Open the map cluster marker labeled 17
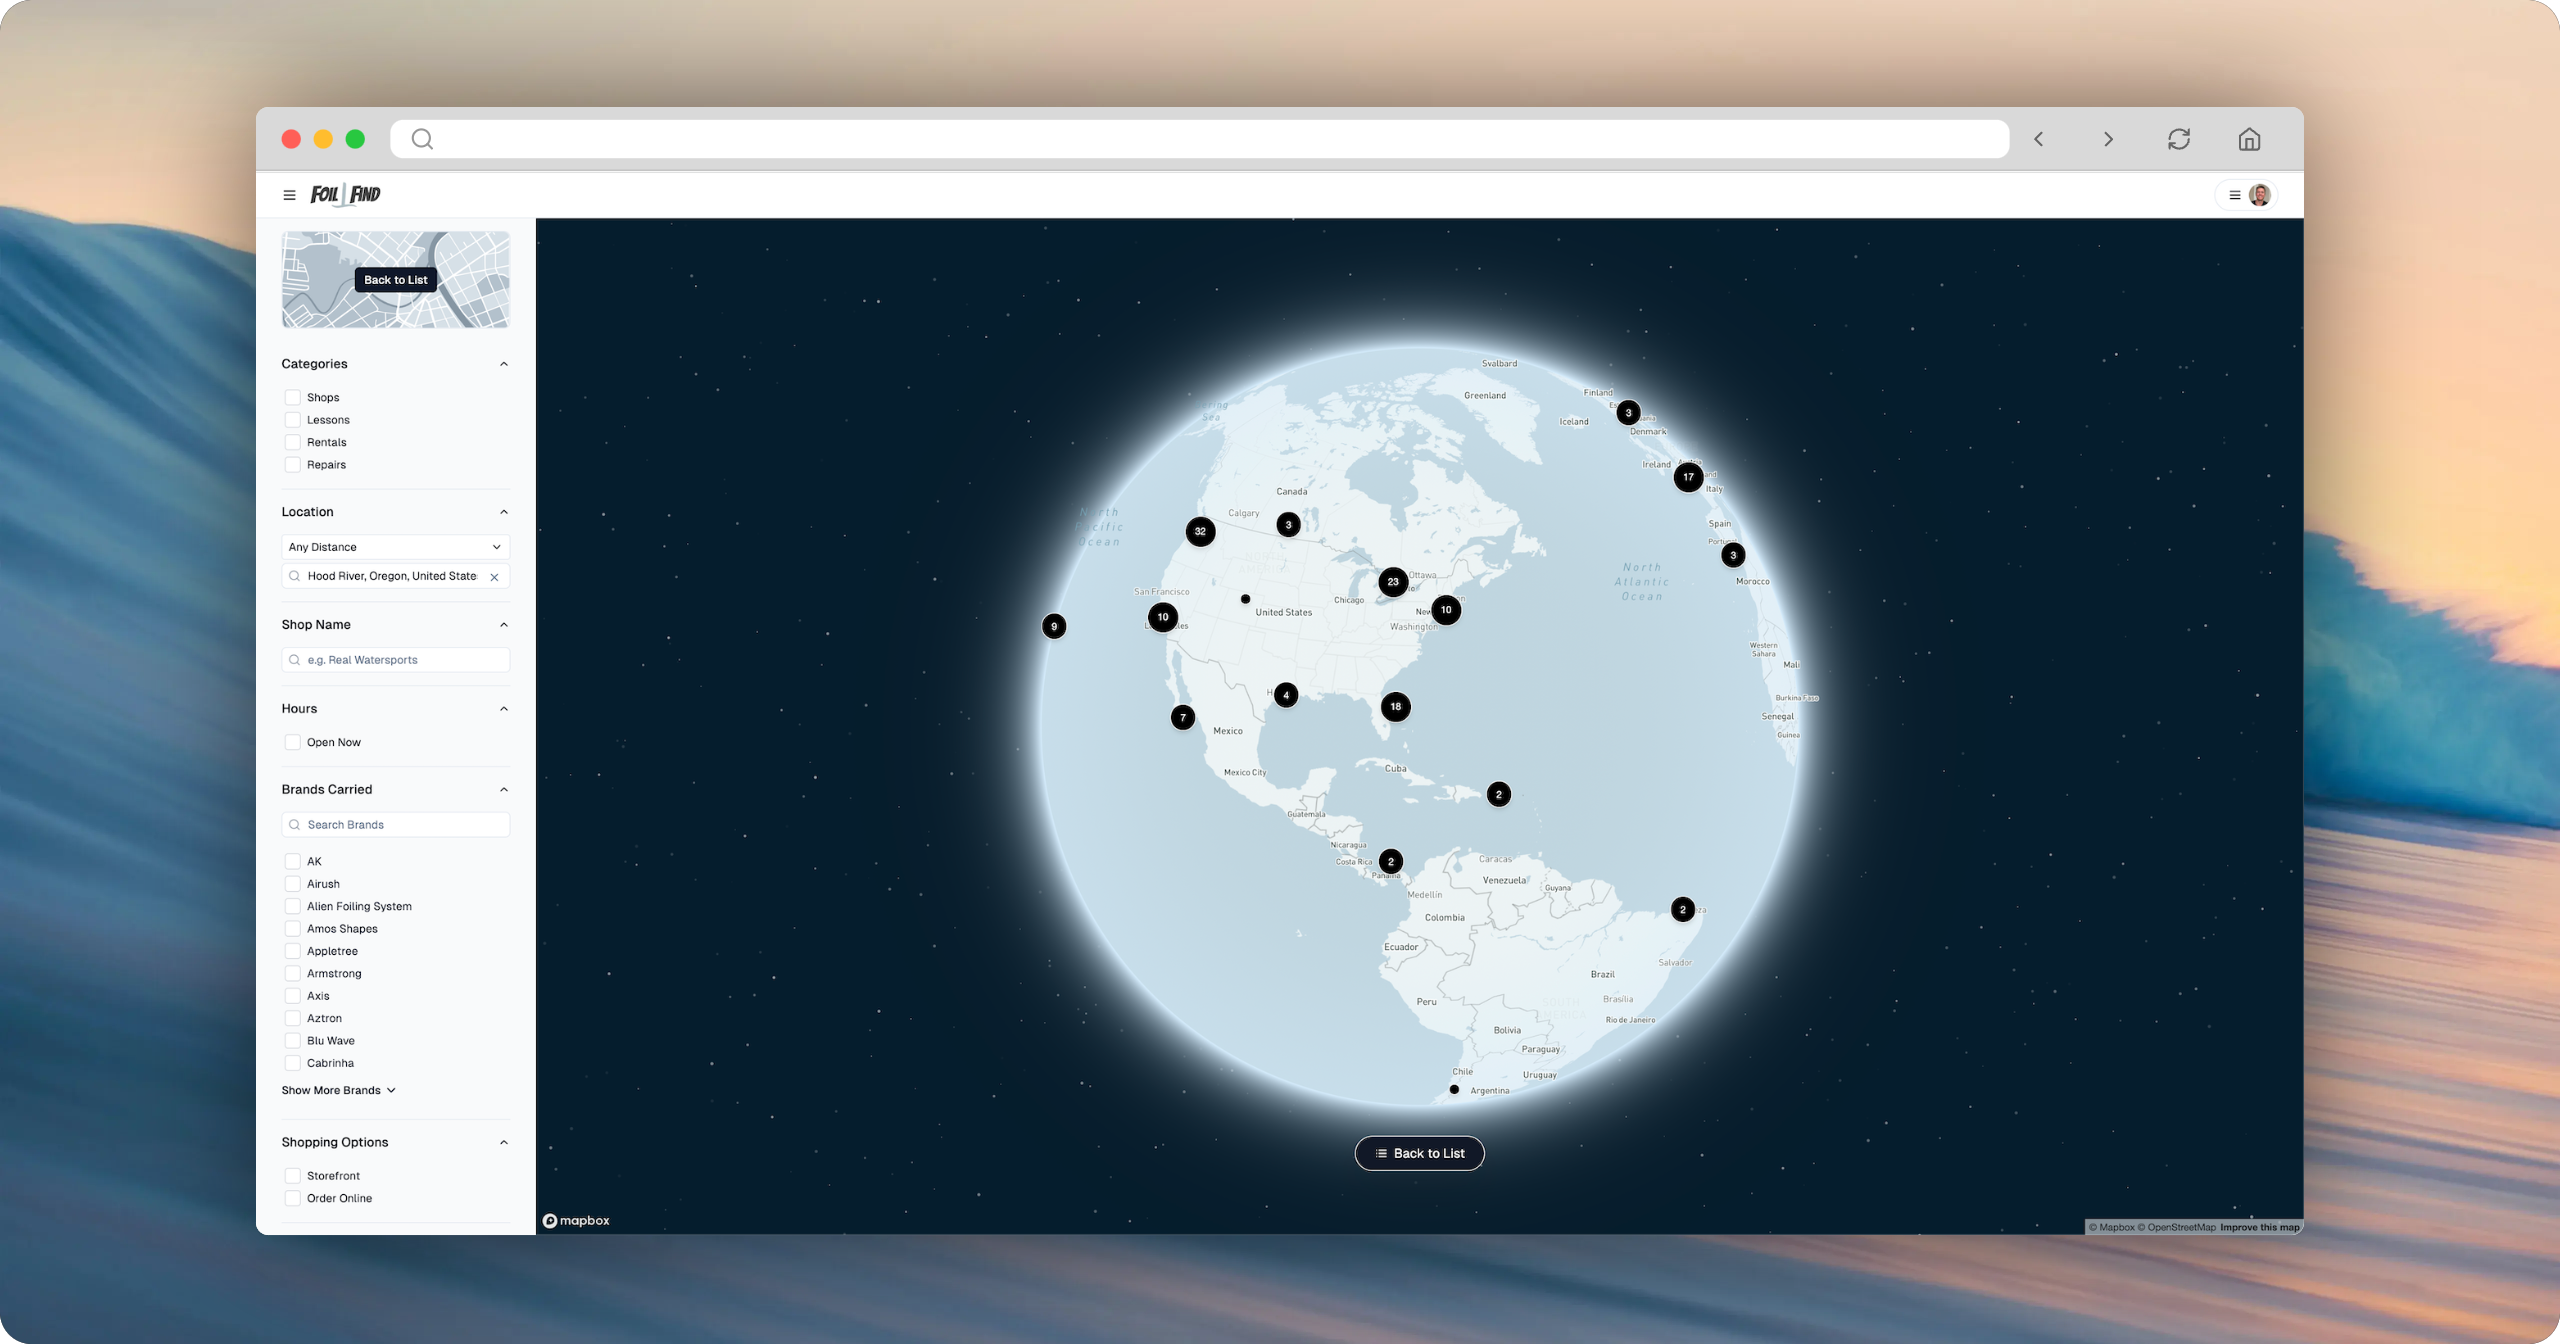This screenshot has height=1344, width=2560. [x=1688, y=477]
